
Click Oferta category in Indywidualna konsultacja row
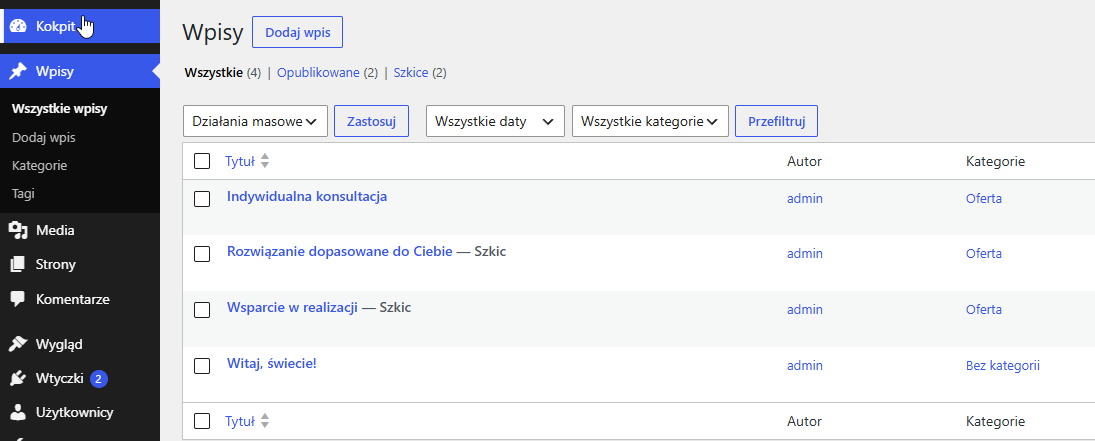[984, 198]
